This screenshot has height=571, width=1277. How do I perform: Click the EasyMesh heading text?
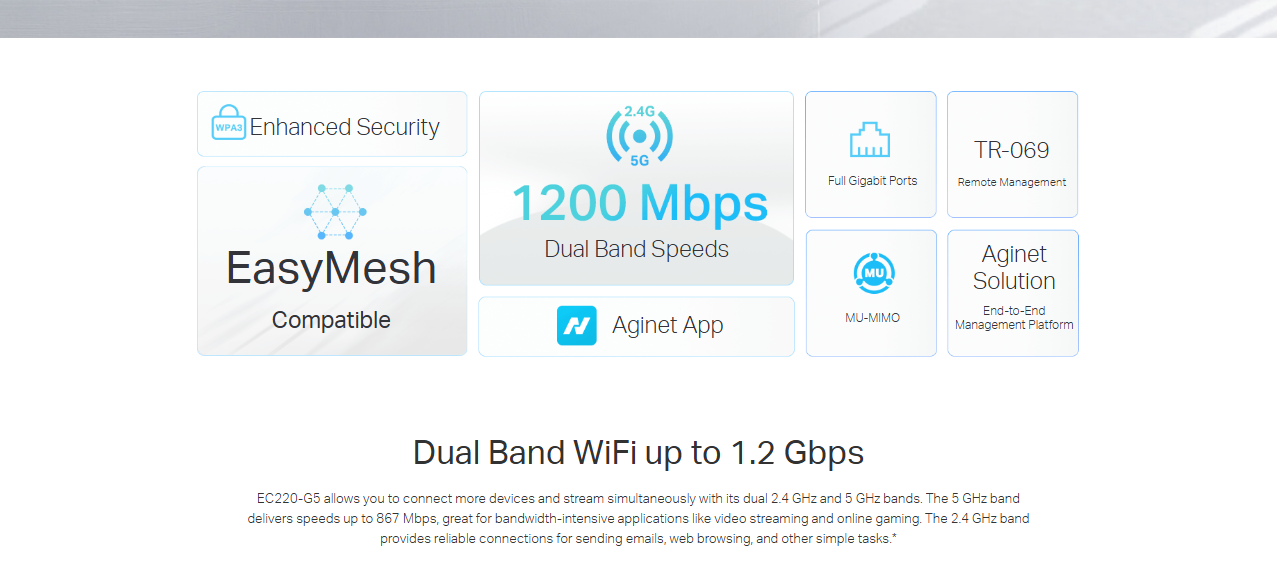[x=331, y=268]
